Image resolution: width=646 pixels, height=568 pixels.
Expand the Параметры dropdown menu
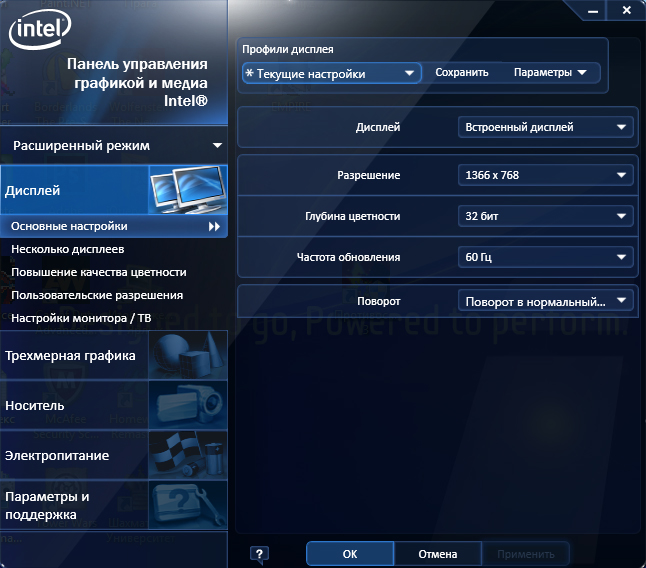pyautogui.click(x=550, y=72)
